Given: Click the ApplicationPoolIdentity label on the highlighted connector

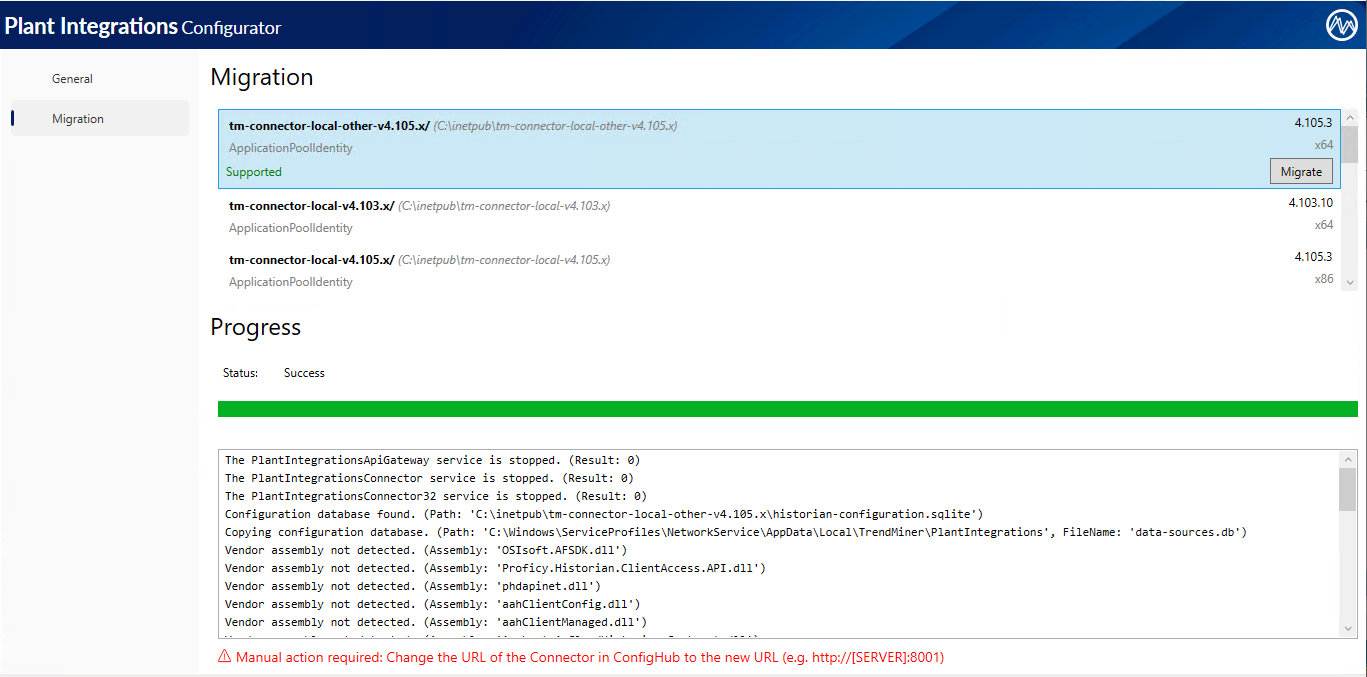Looking at the screenshot, I should click(x=290, y=147).
